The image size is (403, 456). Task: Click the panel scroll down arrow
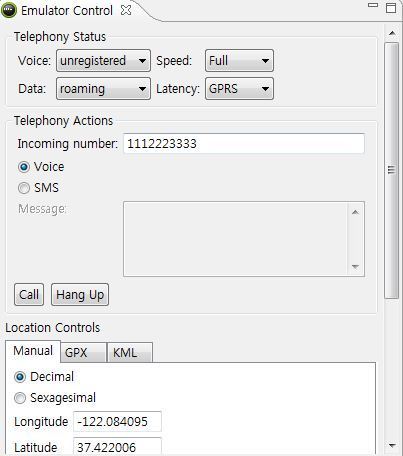click(x=392, y=445)
